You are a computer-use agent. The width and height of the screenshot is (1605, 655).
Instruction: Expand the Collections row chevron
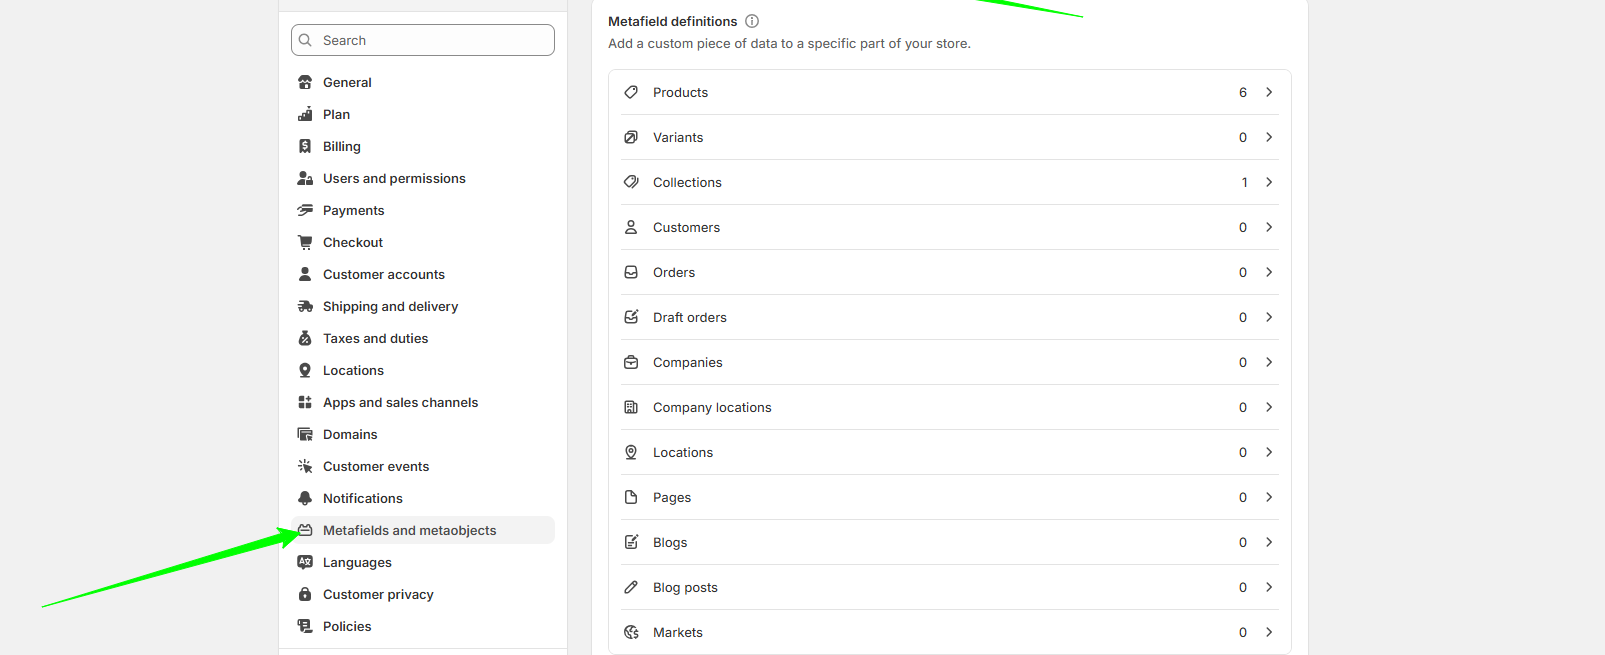[1269, 182]
